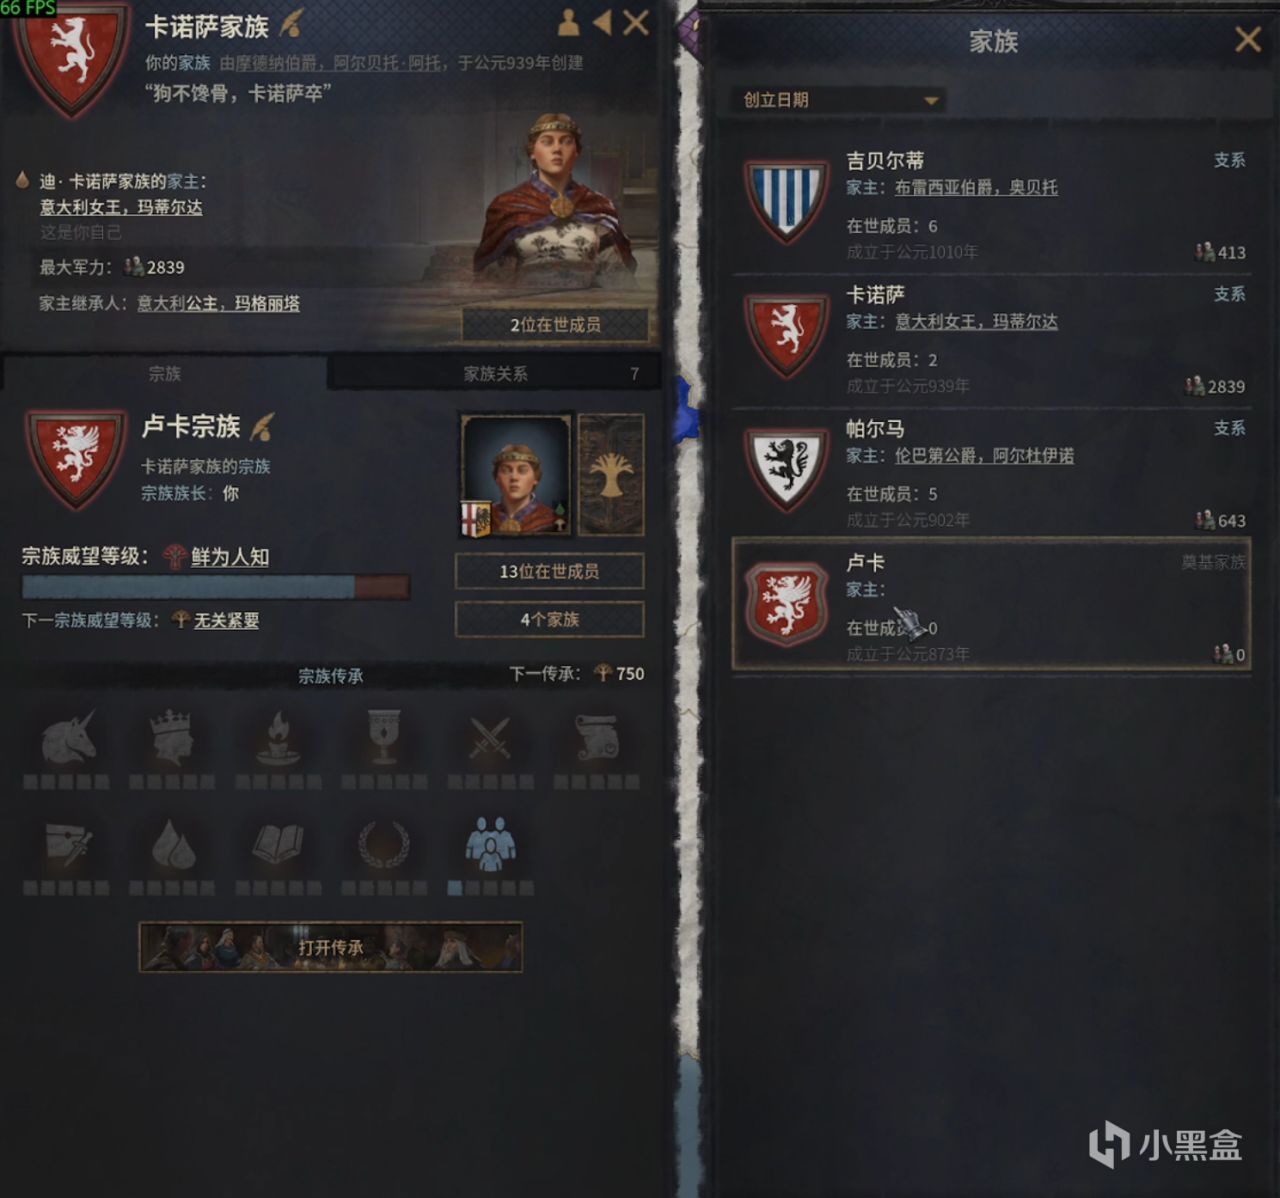Viewport: 1280px width, 1198px height.
Task: Choose the crossed swords legacy icon
Action: point(490,739)
